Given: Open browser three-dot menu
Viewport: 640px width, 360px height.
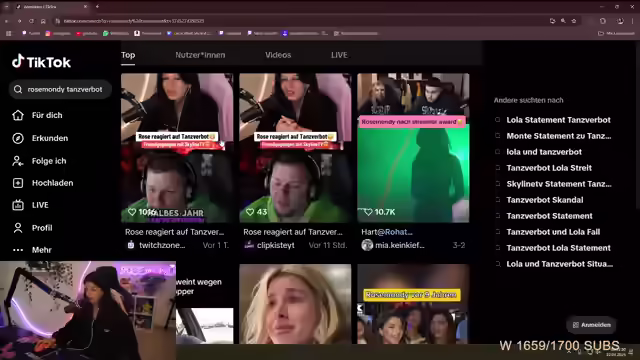Looking at the screenshot, I should click(x=633, y=21).
